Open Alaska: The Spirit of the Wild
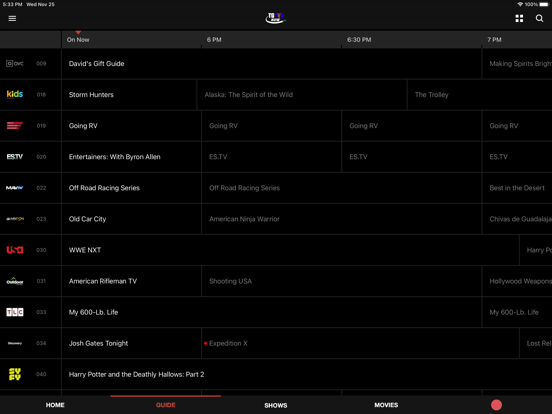The image size is (552, 414). pyautogui.click(x=302, y=95)
